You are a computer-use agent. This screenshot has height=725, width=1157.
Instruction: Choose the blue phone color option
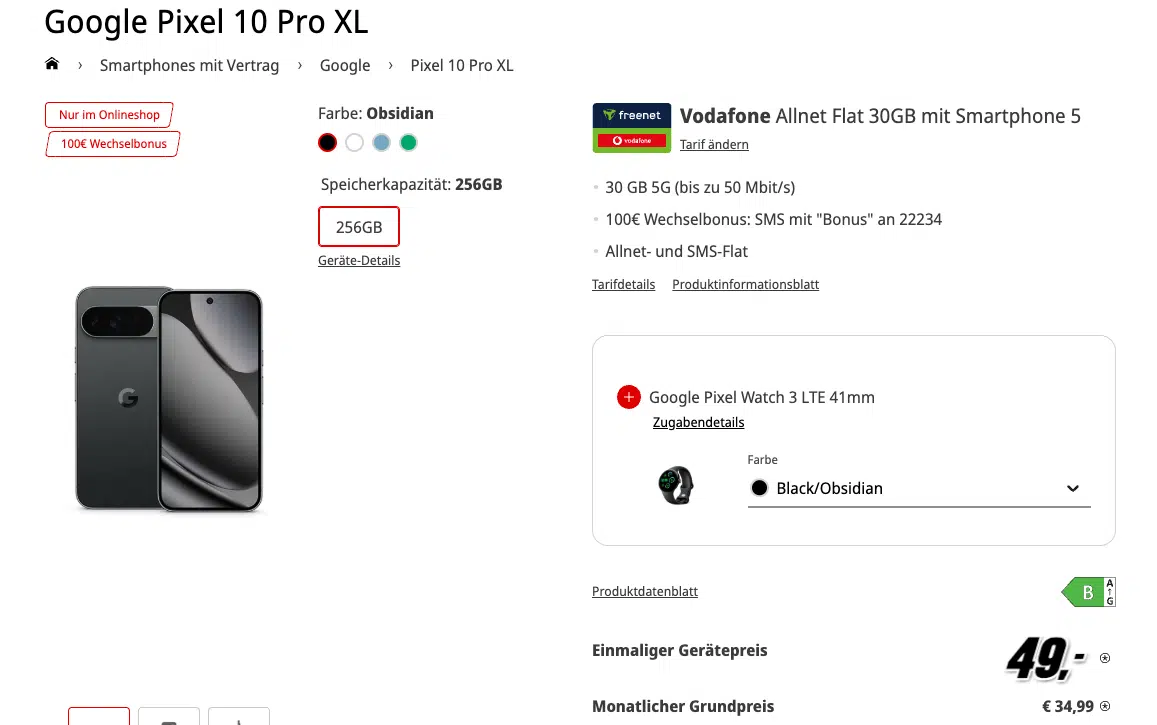(x=381, y=143)
